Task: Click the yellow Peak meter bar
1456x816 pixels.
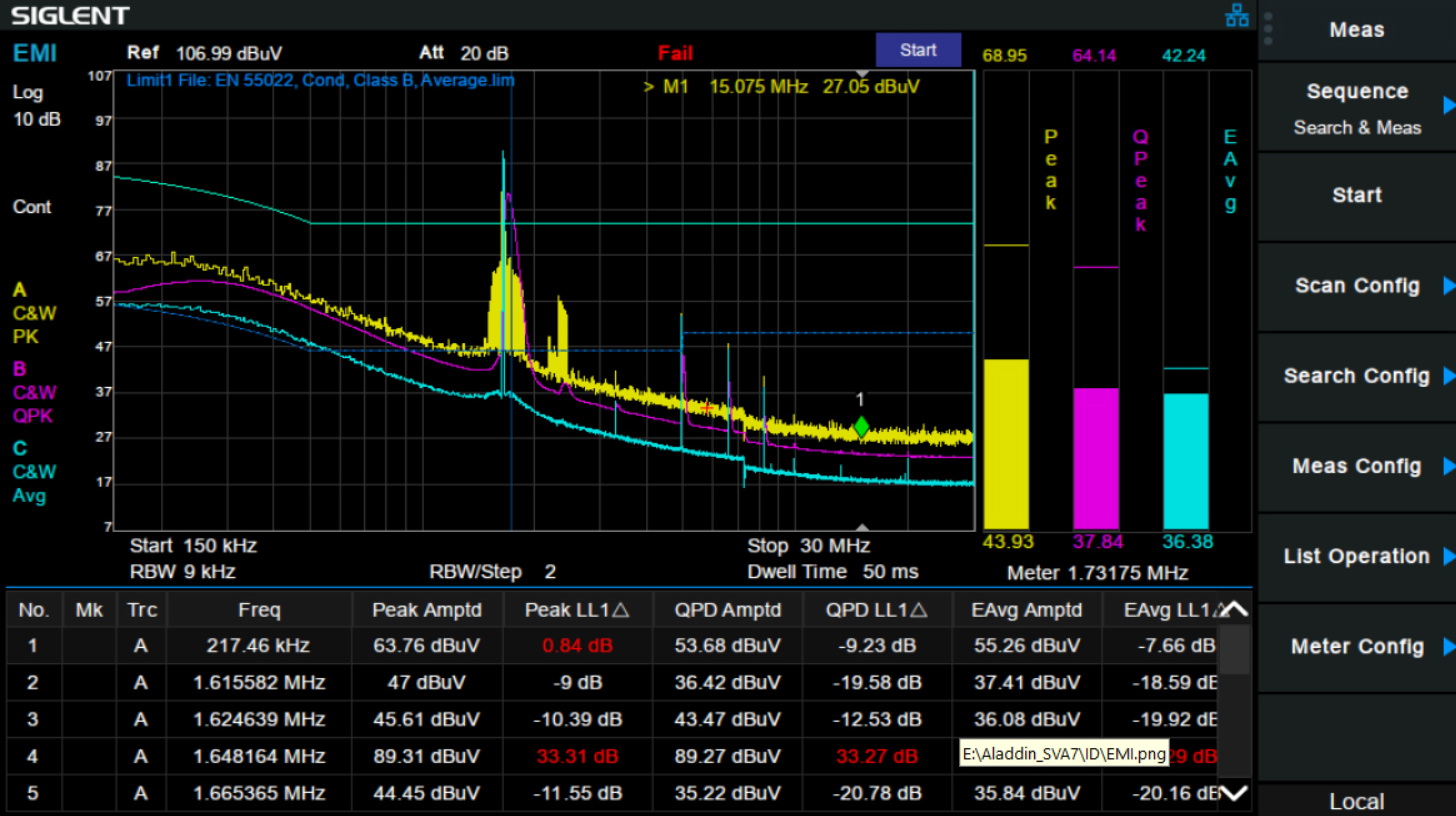Action: 1006,443
